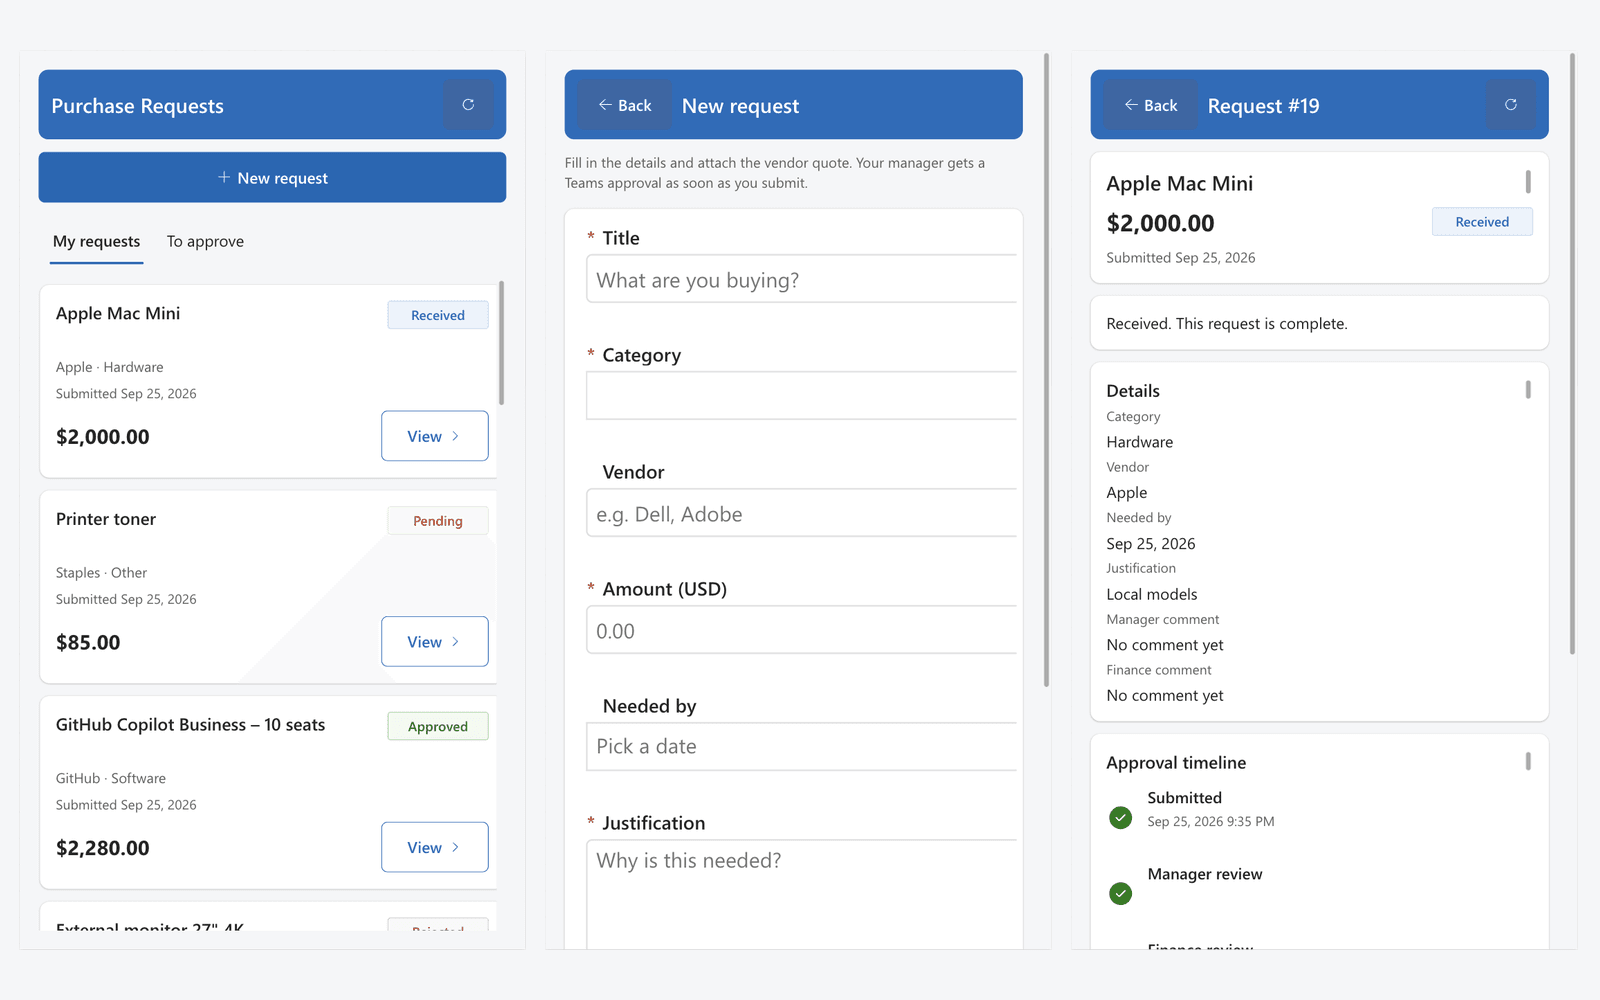Click the Approved badge on GitHub Copilot card
This screenshot has height=1000, width=1600.
click(438, 726)
